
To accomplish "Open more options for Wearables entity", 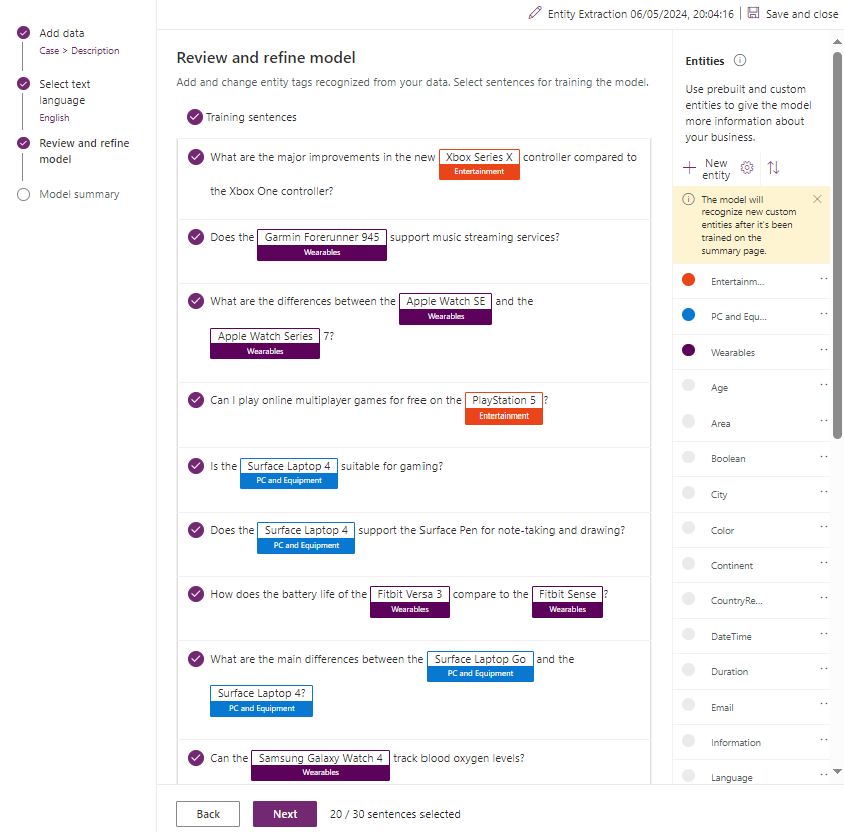I will 824,350.
